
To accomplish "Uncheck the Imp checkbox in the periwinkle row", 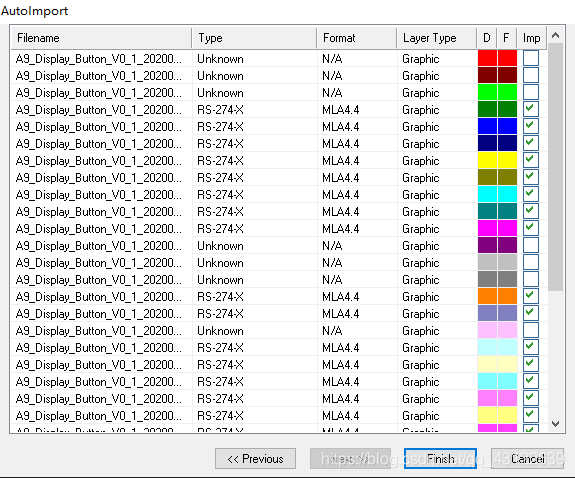I will click(531, 313).
